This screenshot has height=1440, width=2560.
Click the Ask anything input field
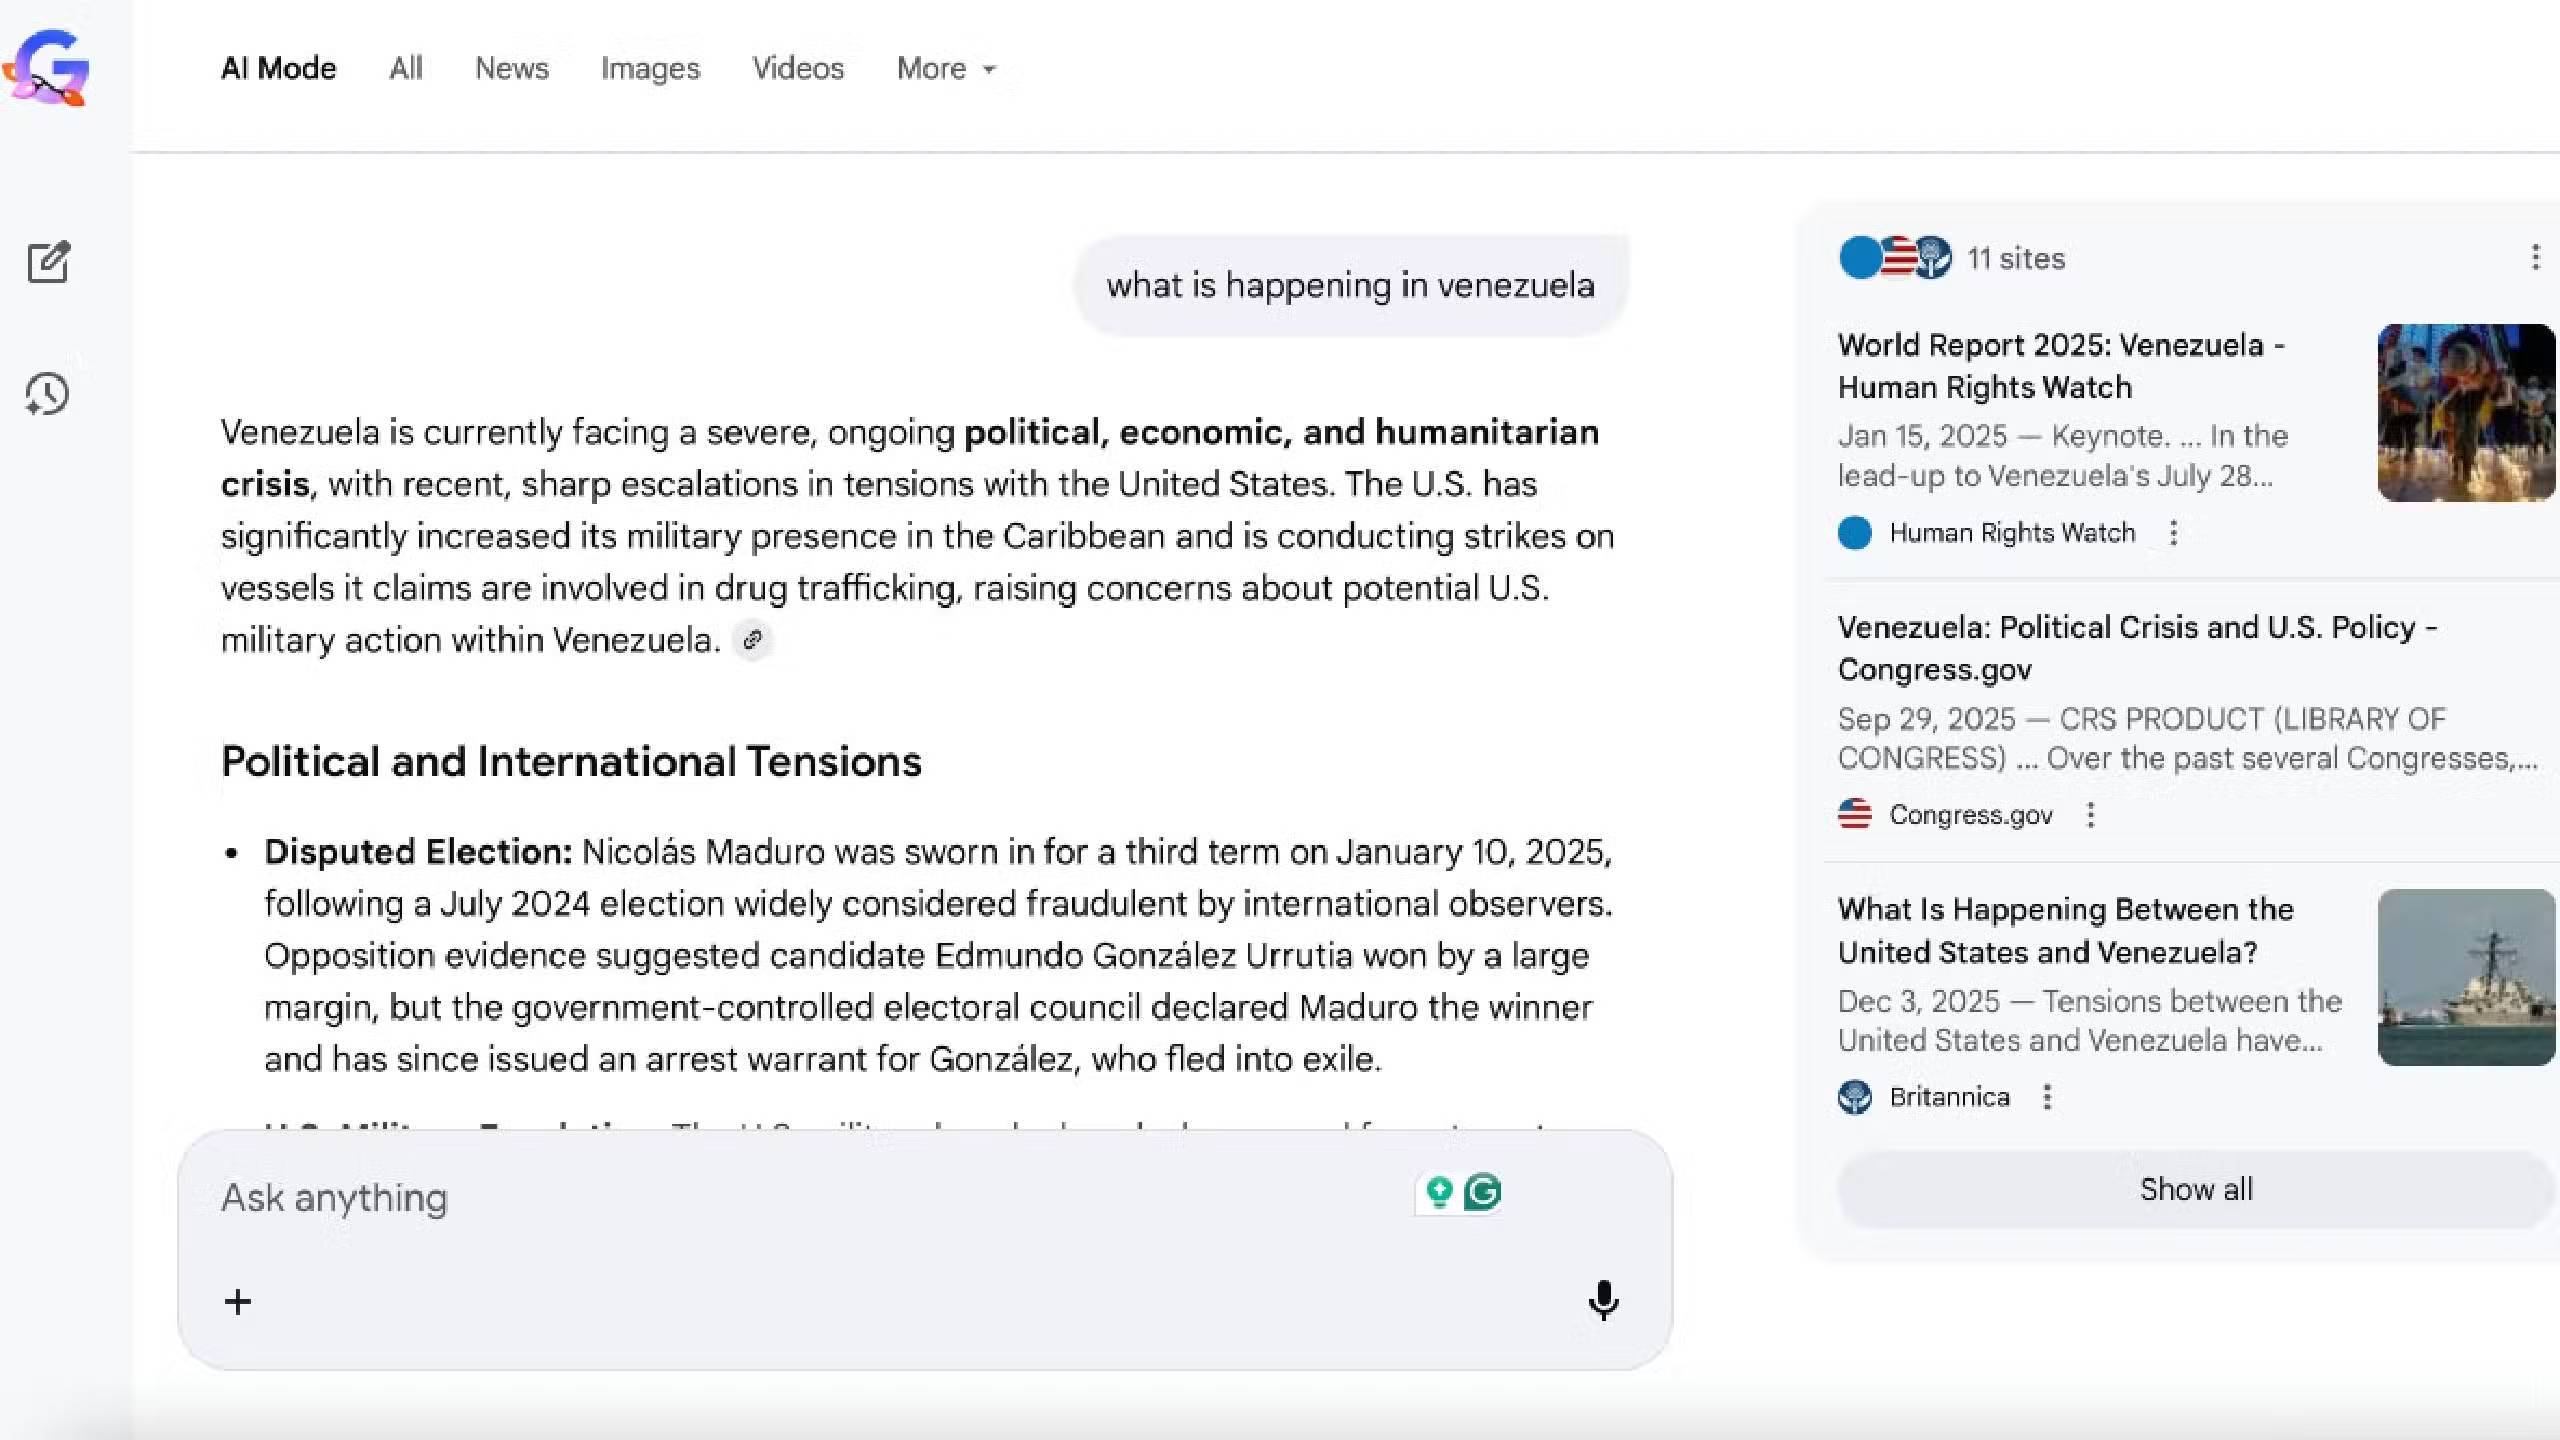click(800, 1198)
